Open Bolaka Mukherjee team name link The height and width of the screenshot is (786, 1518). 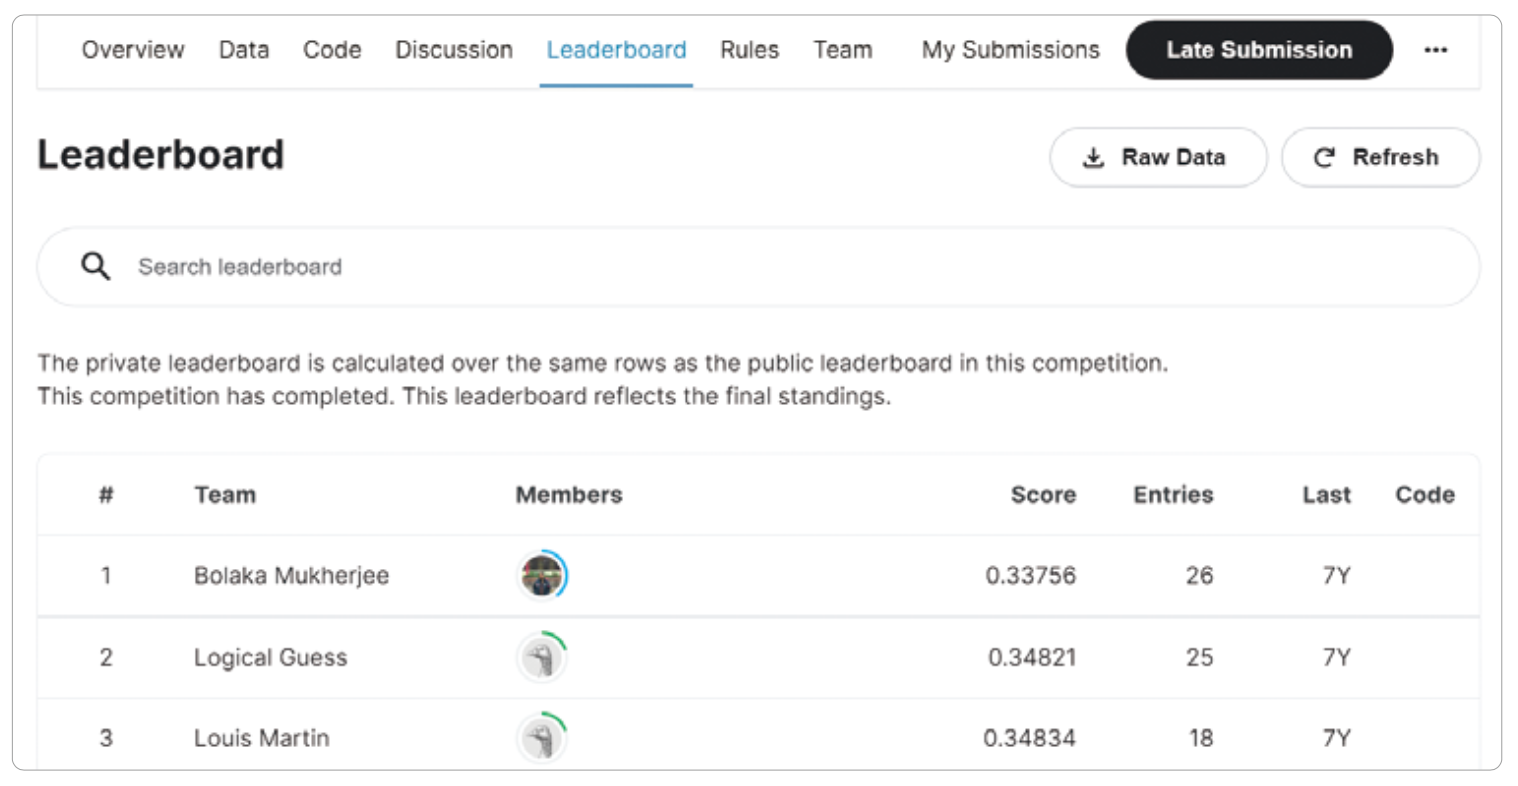pos(291,576)
